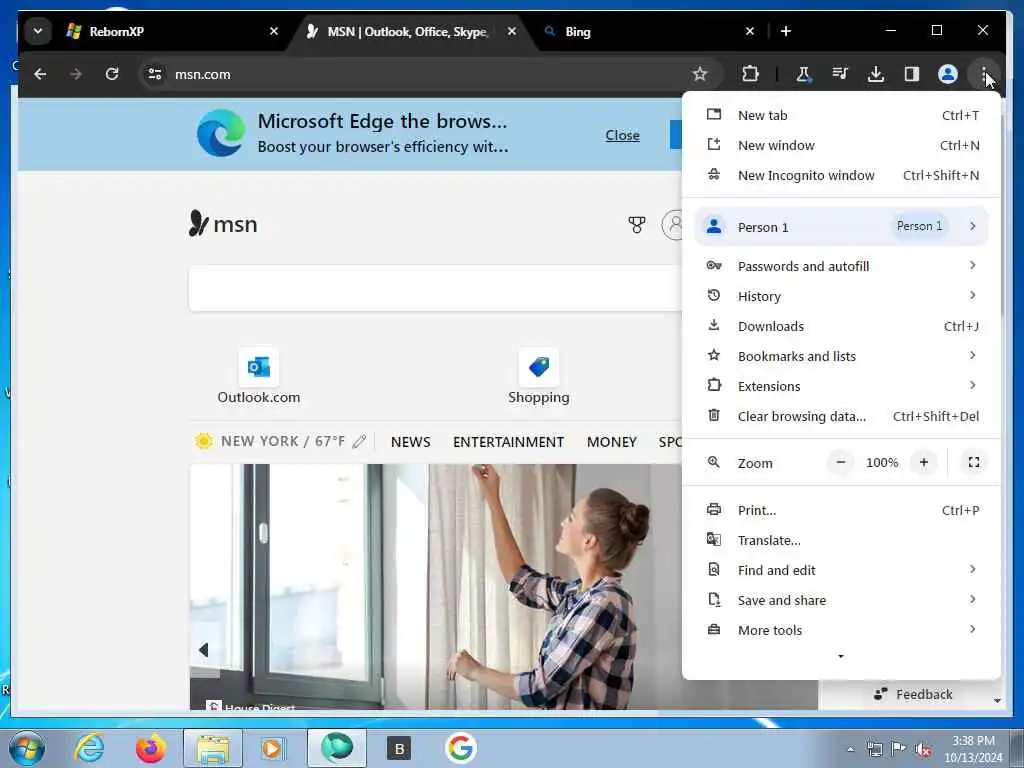Open a new tab with plus button
This screenshot has width=1024, height=768.
coord(786,31)
